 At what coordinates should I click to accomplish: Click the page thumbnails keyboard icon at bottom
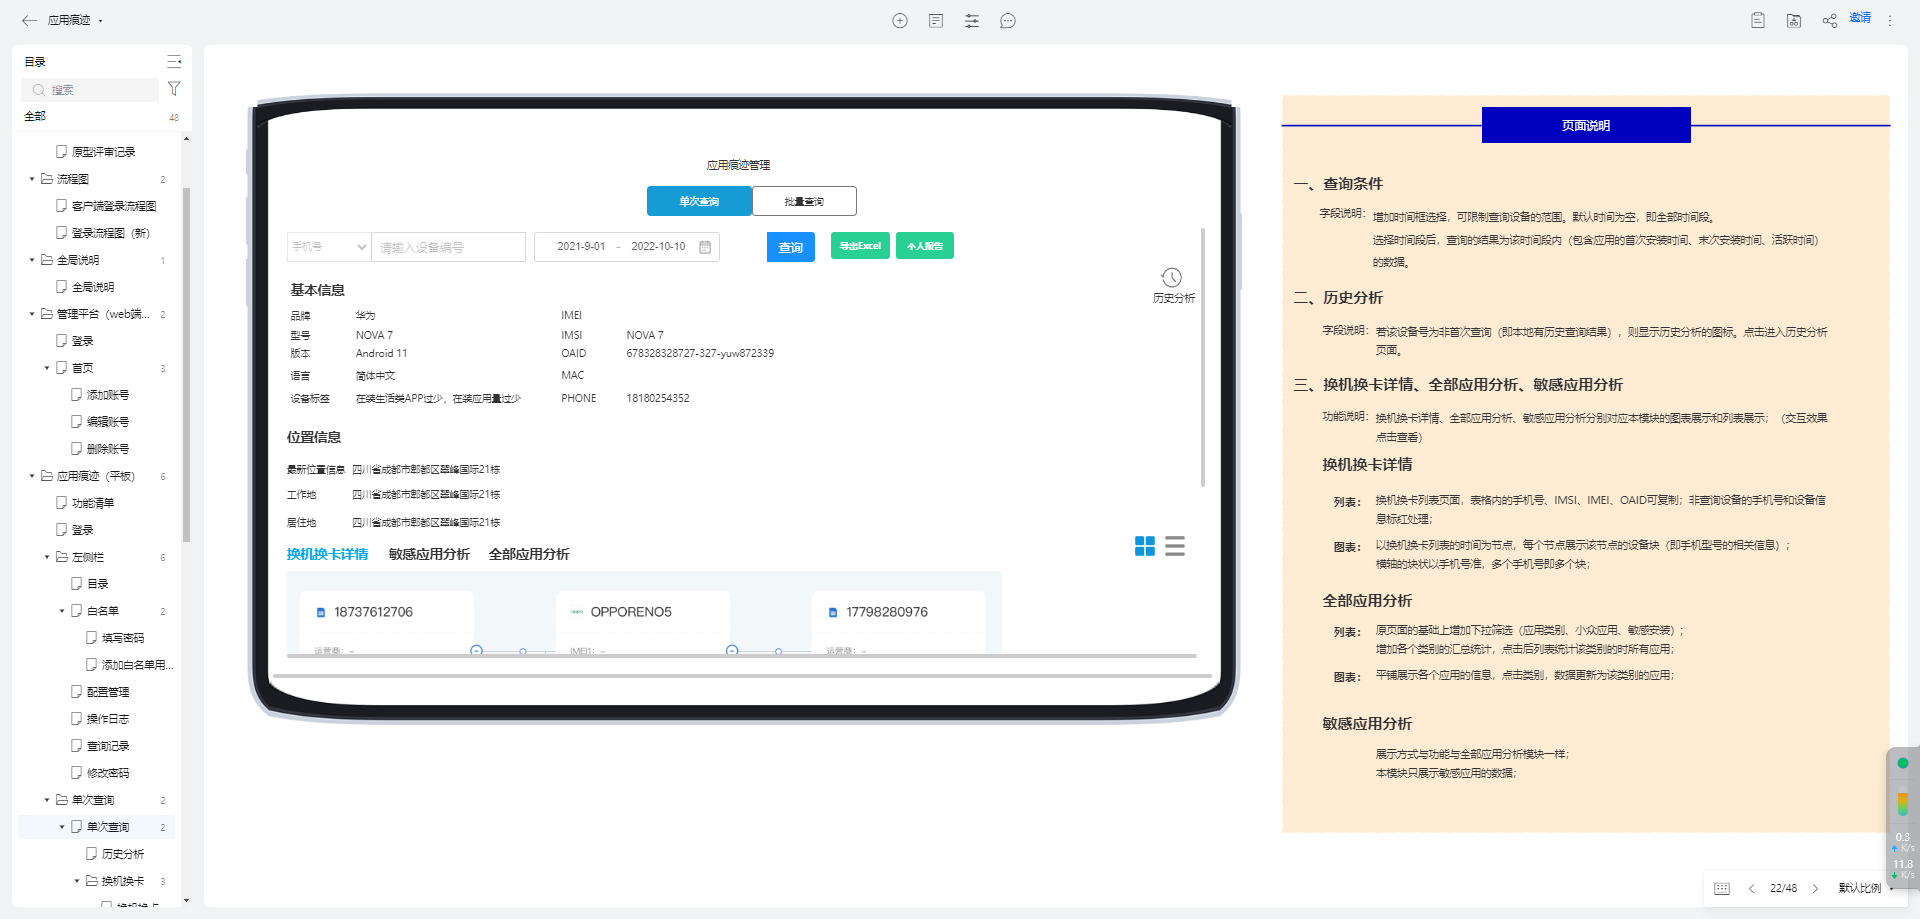1722,888
